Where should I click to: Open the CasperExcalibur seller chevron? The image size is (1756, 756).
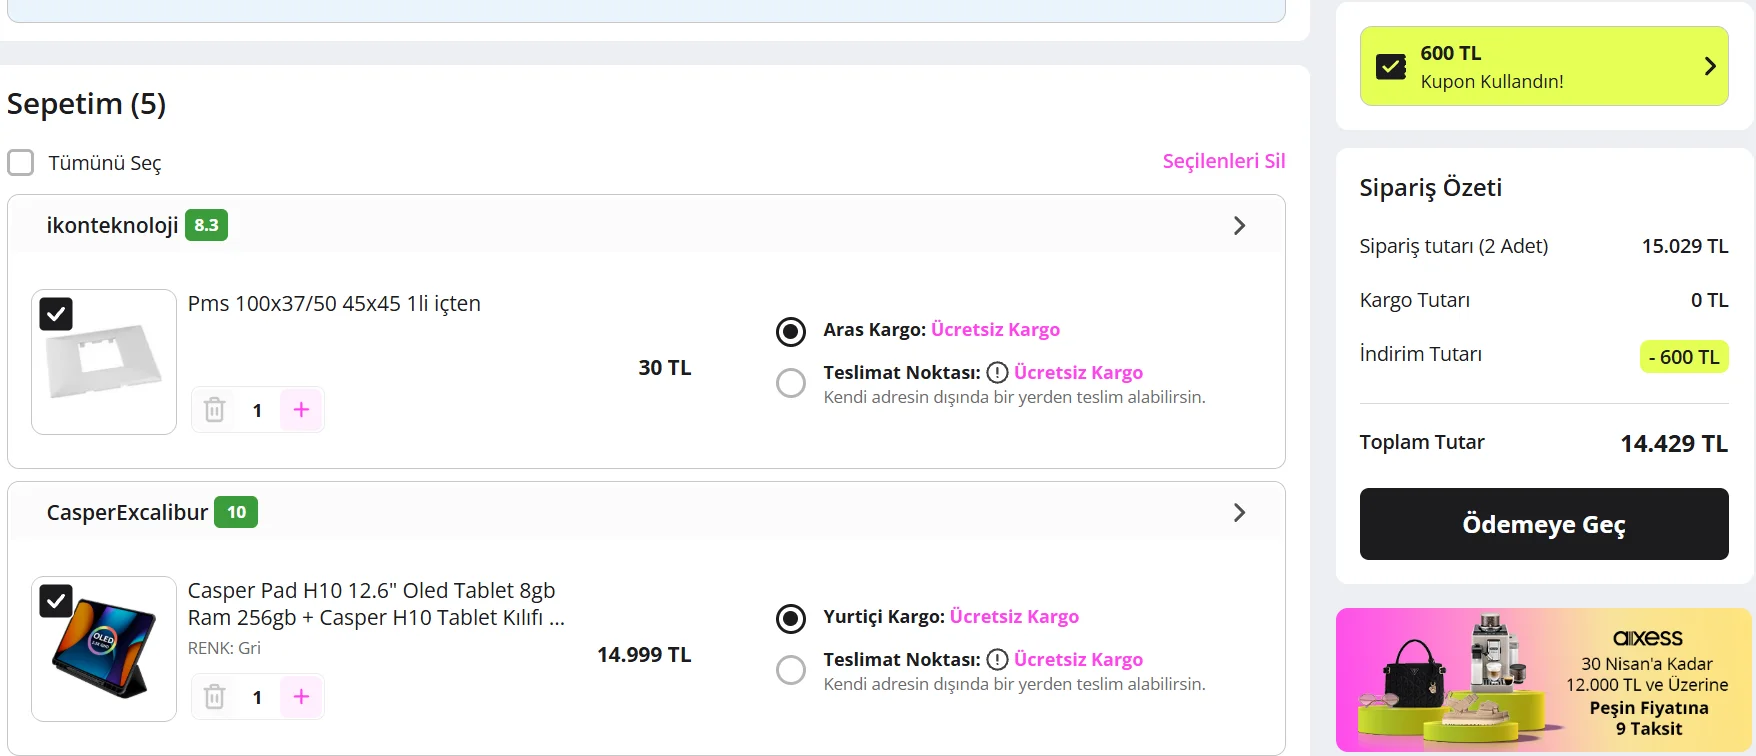click(x=1239, y=513)
